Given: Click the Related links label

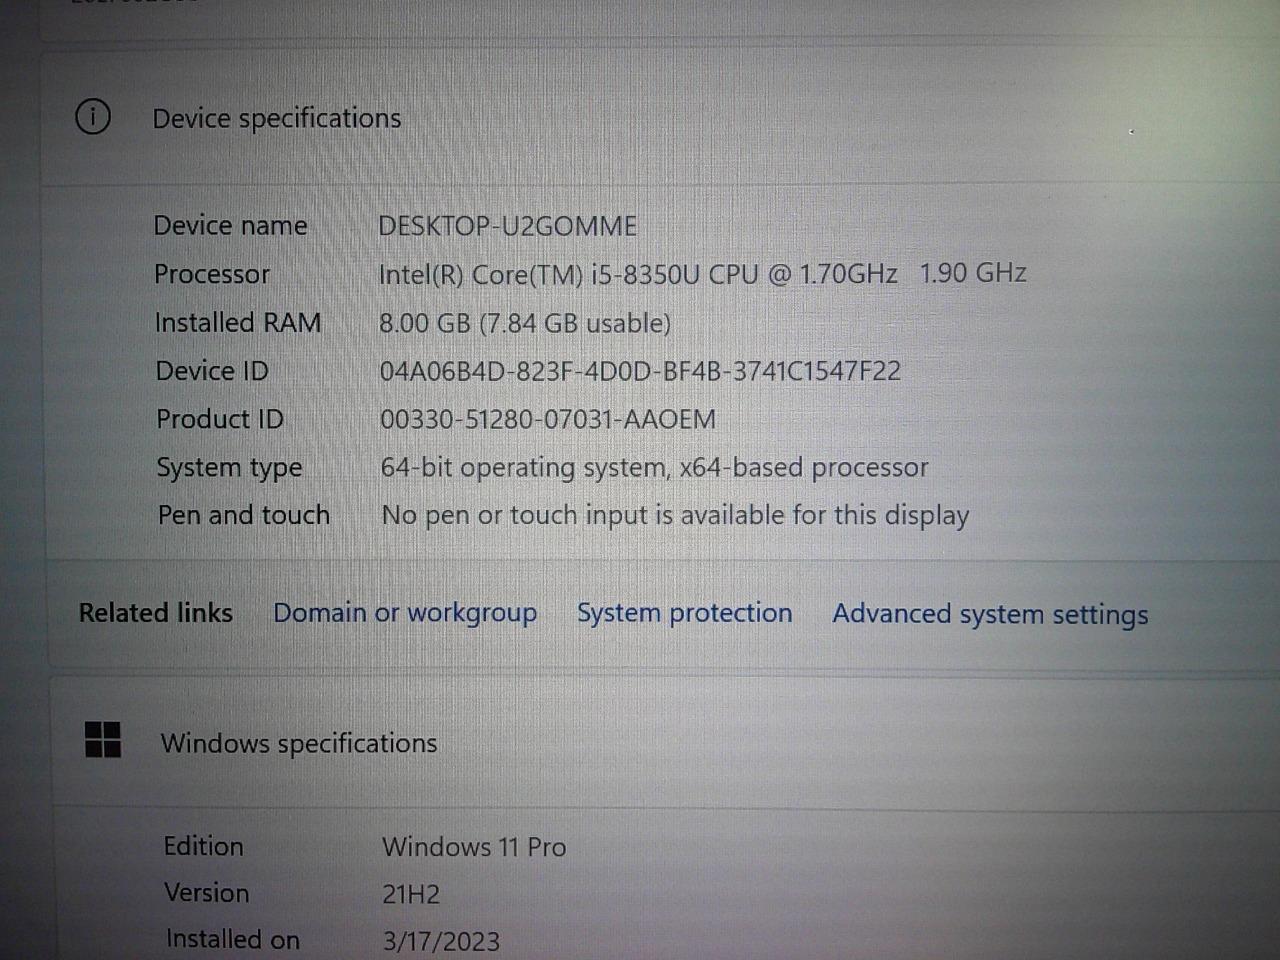Looking at the screenshot, I should point(156,613).
